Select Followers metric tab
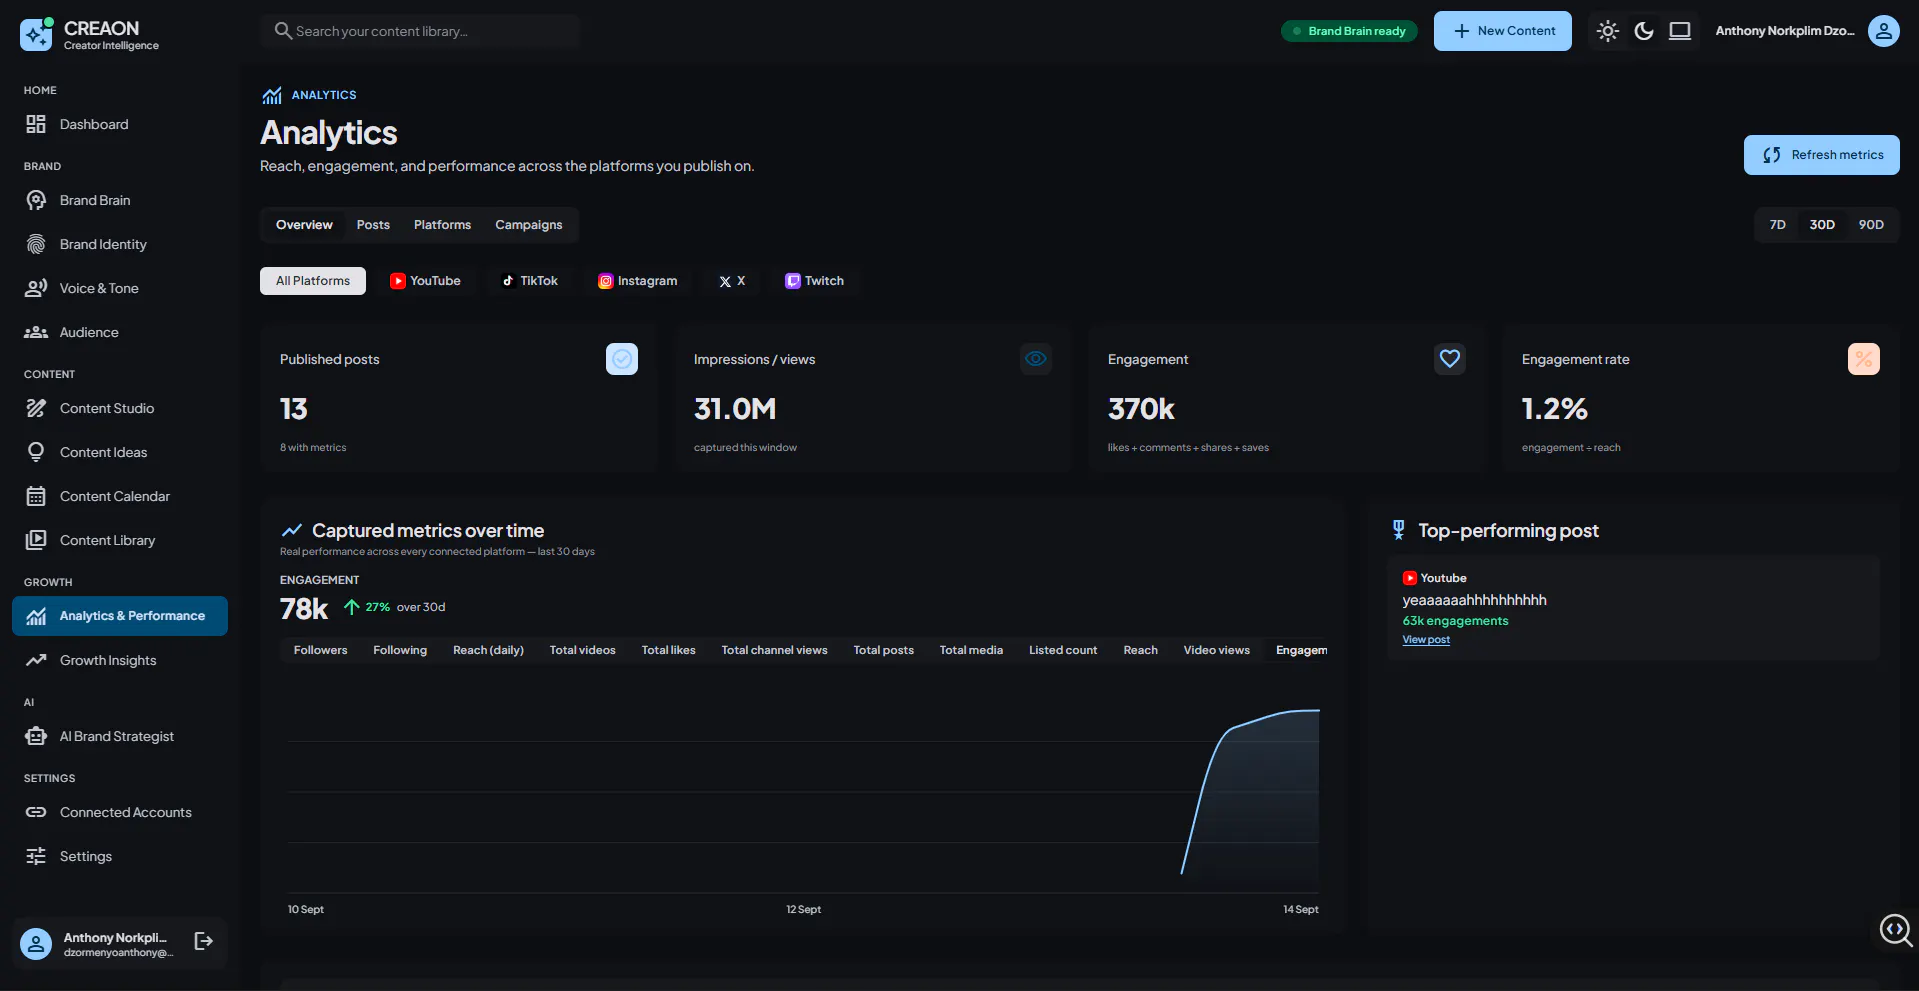Image resolution: width=1919 pixels, height=991 pixels. tap(321, 650)
